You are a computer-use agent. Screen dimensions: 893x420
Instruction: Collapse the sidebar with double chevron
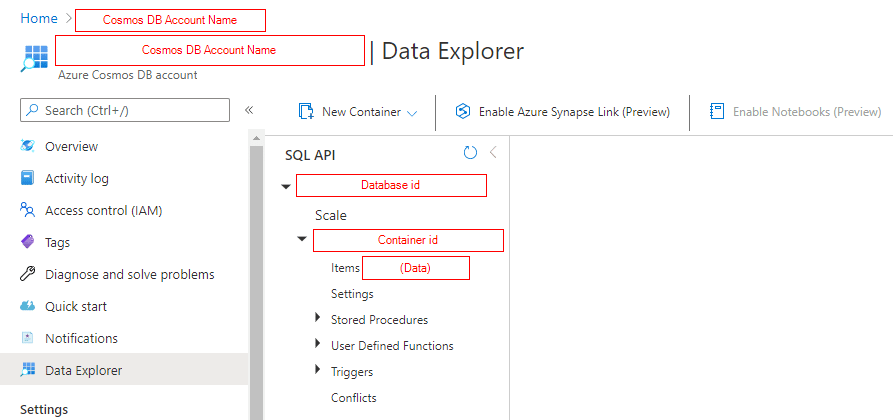tap(249, 110)
